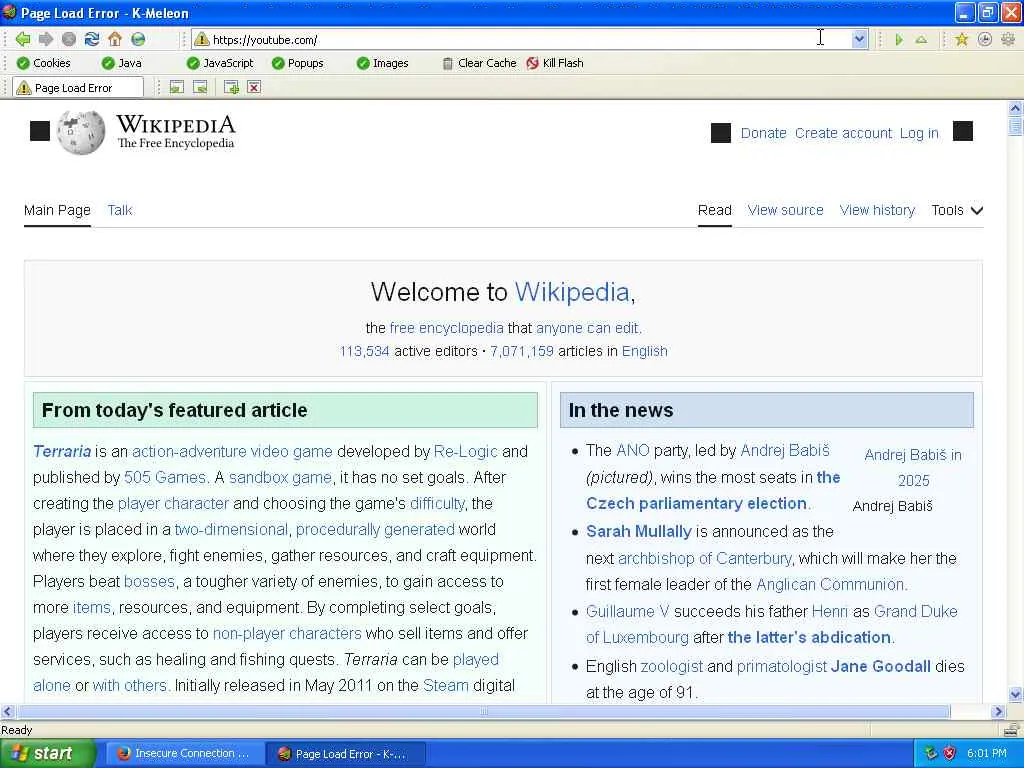Screen dimensions: 1024x768
Task: Click the vertical scrollbar thumb
Action: click(1016, 125)
